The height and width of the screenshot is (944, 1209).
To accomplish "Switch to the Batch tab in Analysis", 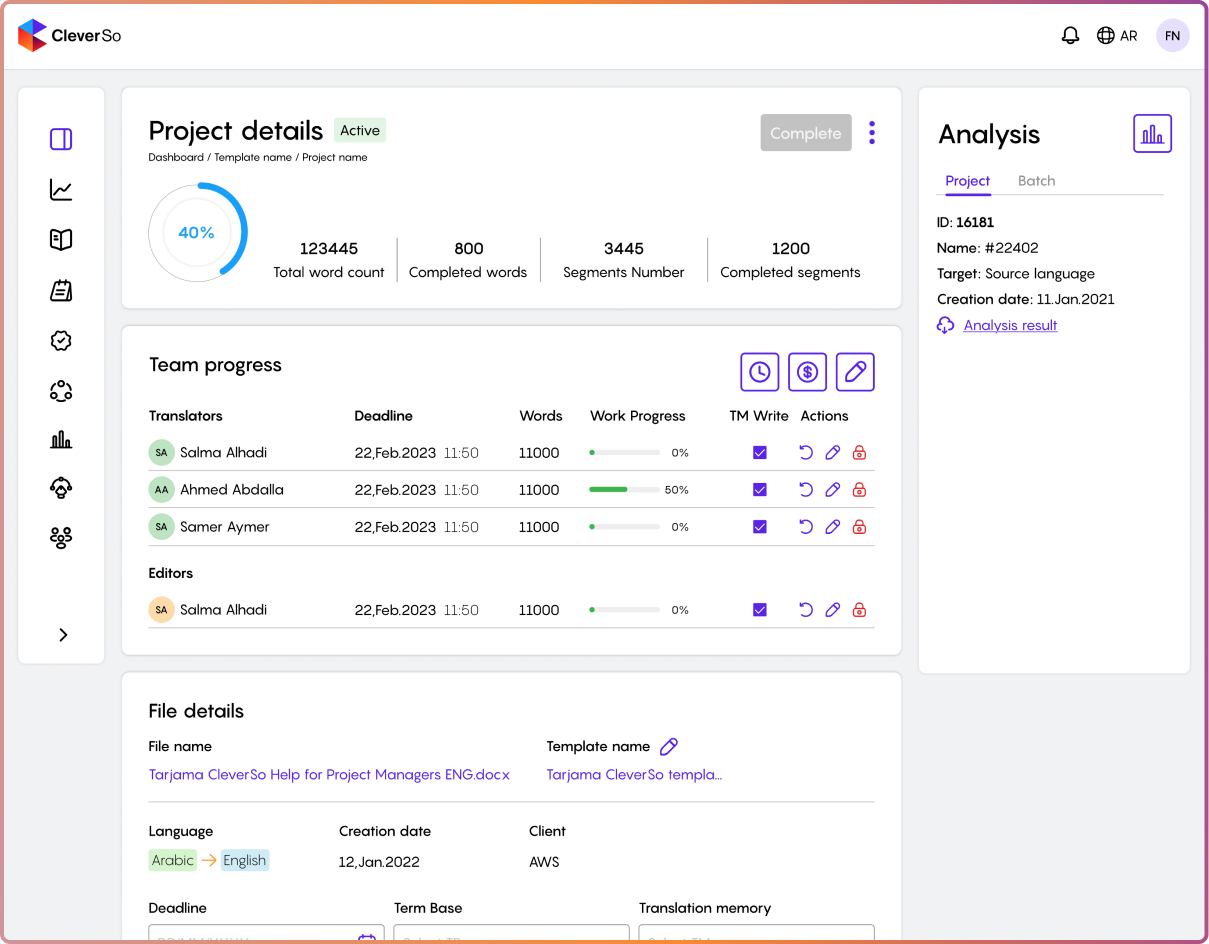I will coord(1036,181).
